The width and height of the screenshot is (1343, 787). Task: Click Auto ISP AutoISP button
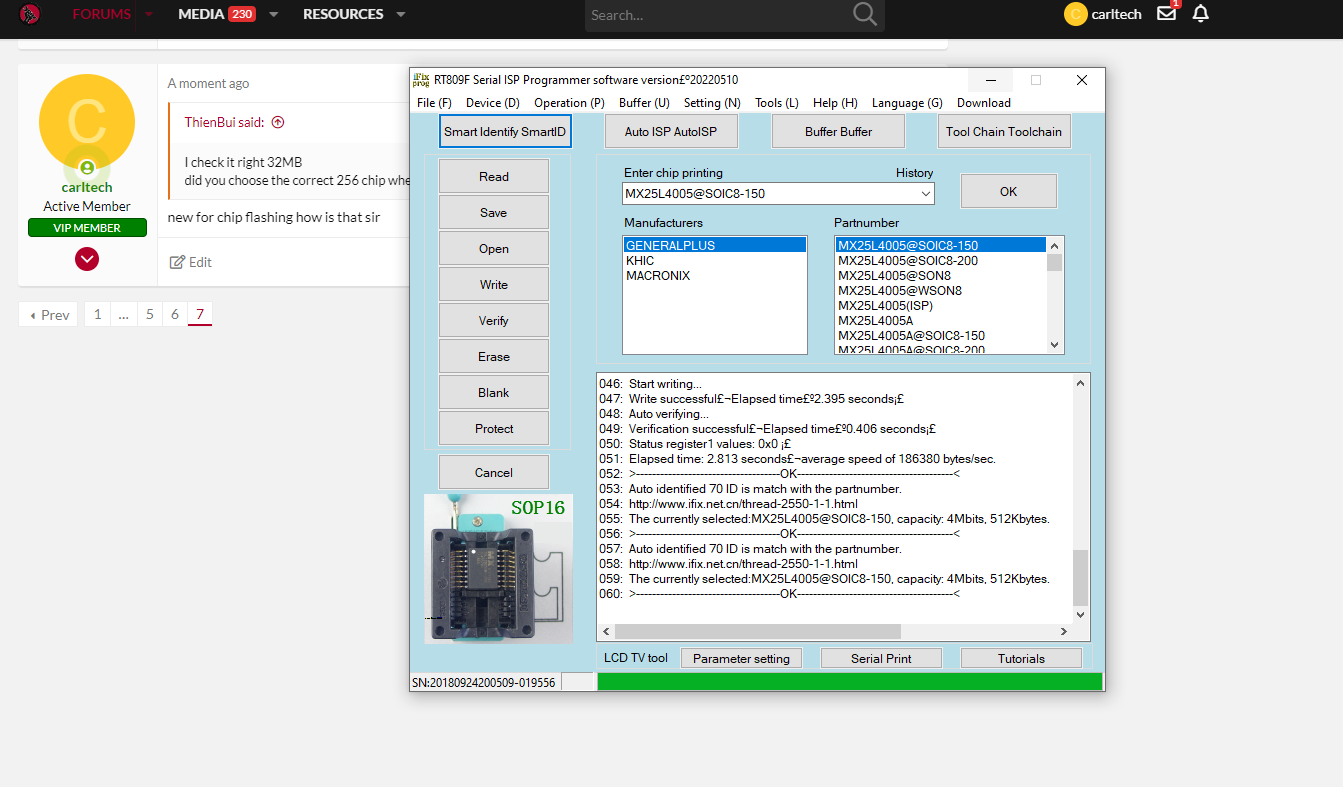point(671,131)
